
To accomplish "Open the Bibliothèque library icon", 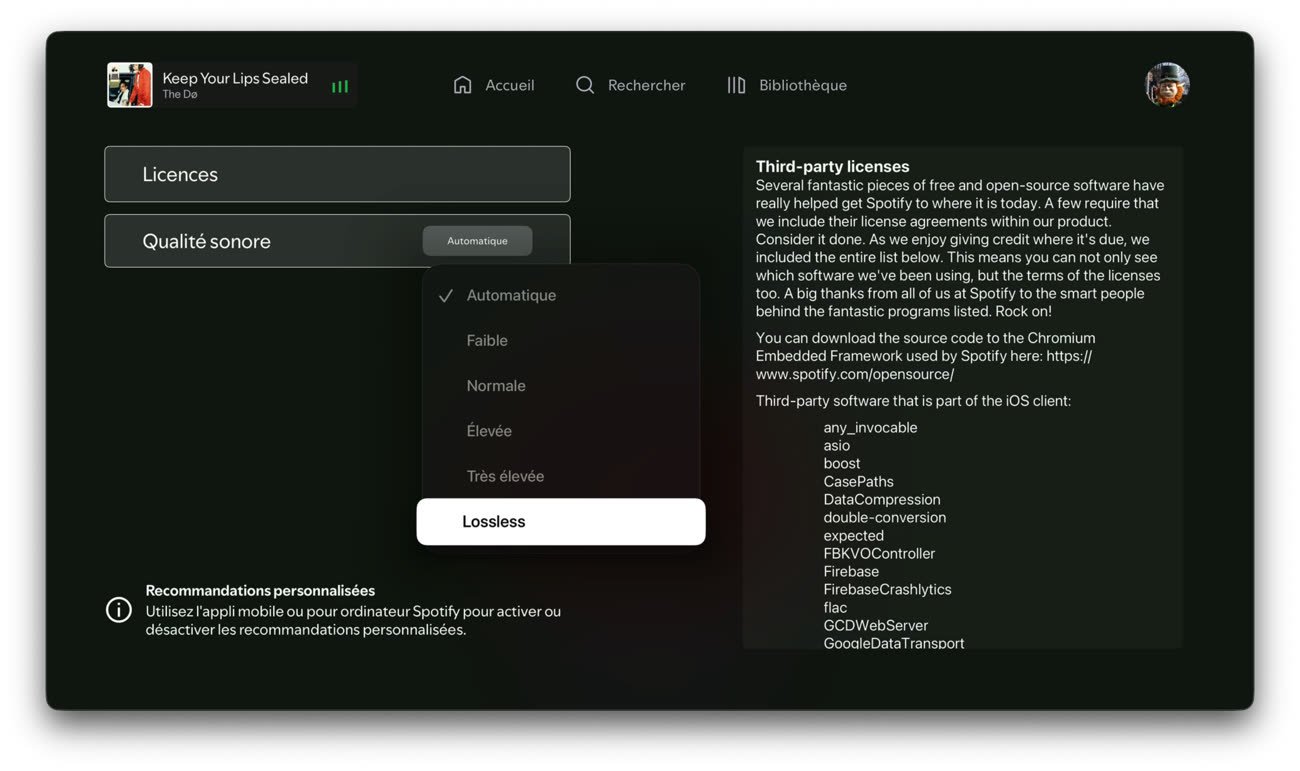I will (x=736, y=85).
